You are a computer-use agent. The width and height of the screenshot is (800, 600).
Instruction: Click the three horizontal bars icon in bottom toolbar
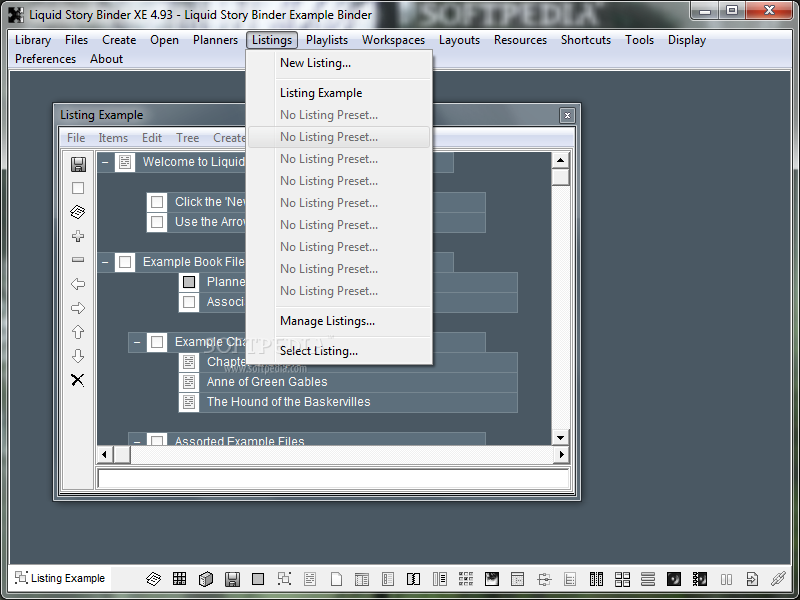pyautogui.click(x=648, y=579)
